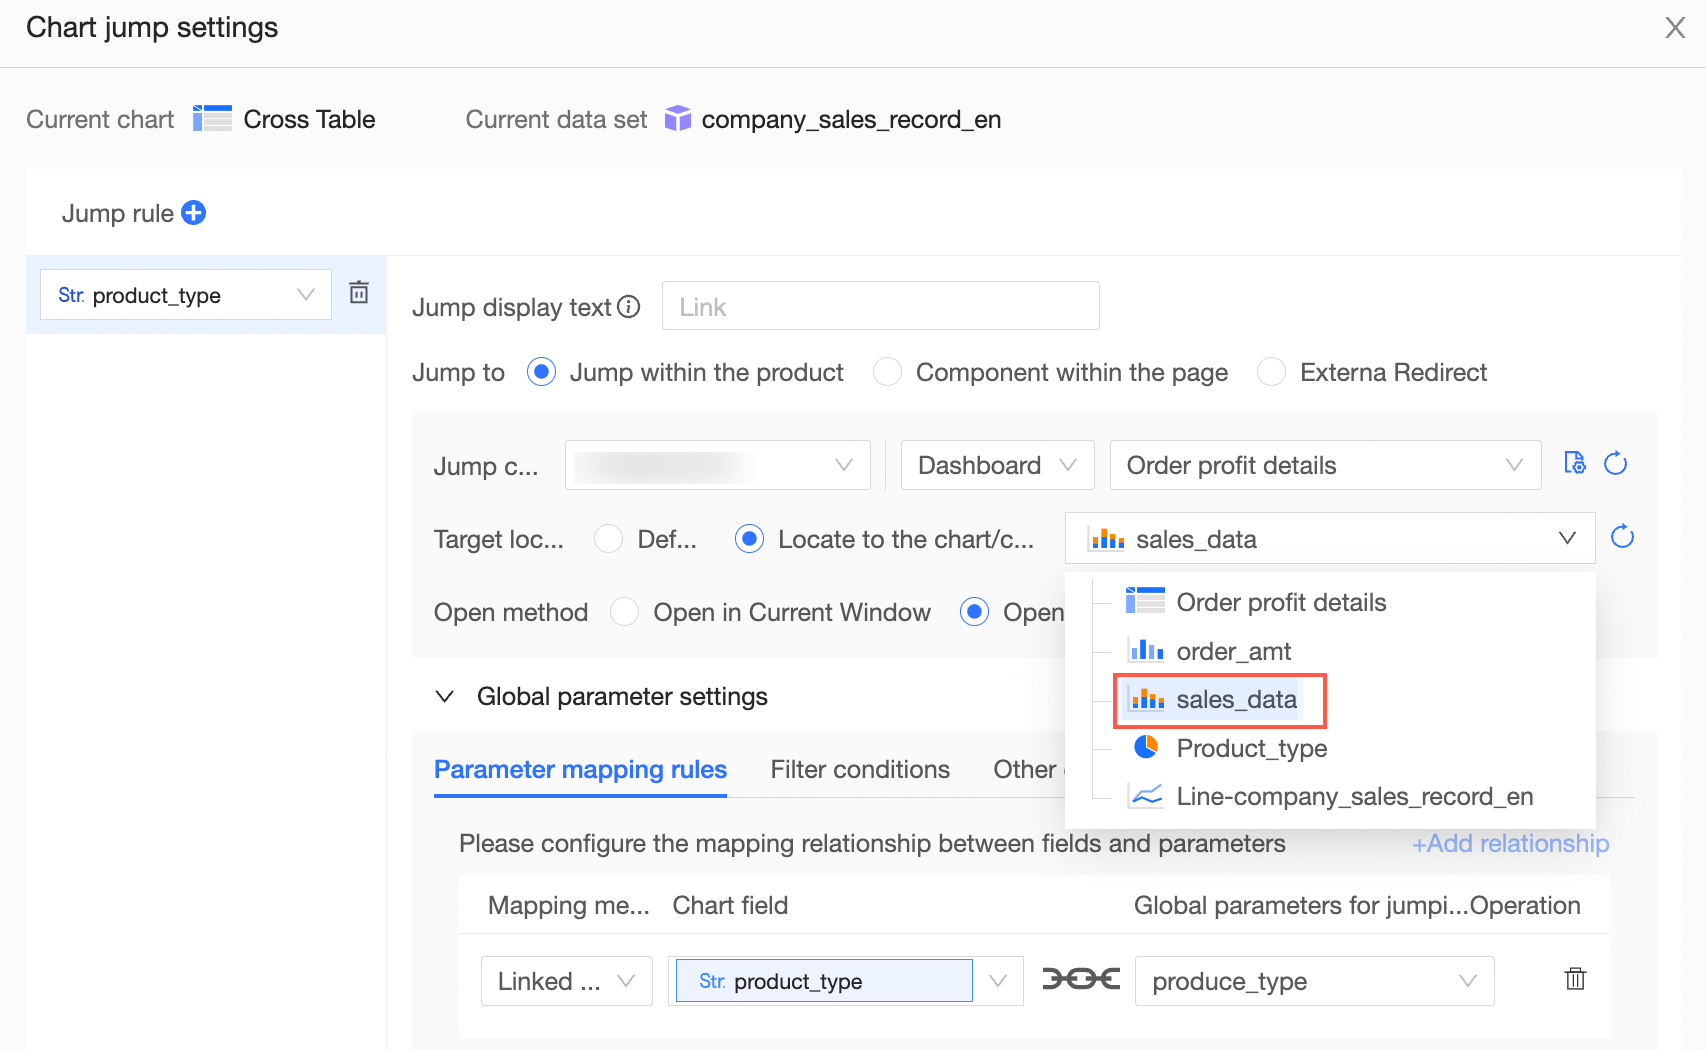Image resolution: width=1706 pixels, height=1050 pixels.
Task: Click Add relationship link
Action: click(1510, 844)
